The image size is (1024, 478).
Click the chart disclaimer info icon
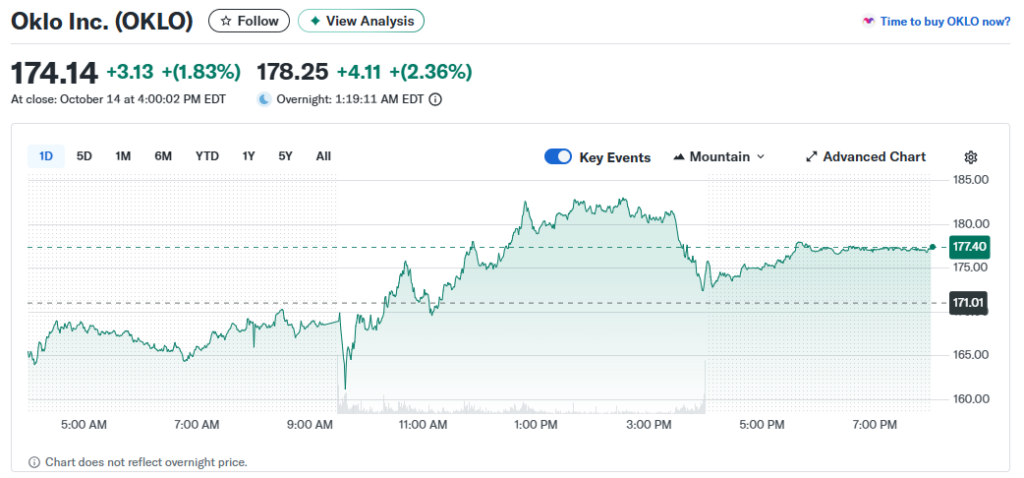(x=34, y=462)
